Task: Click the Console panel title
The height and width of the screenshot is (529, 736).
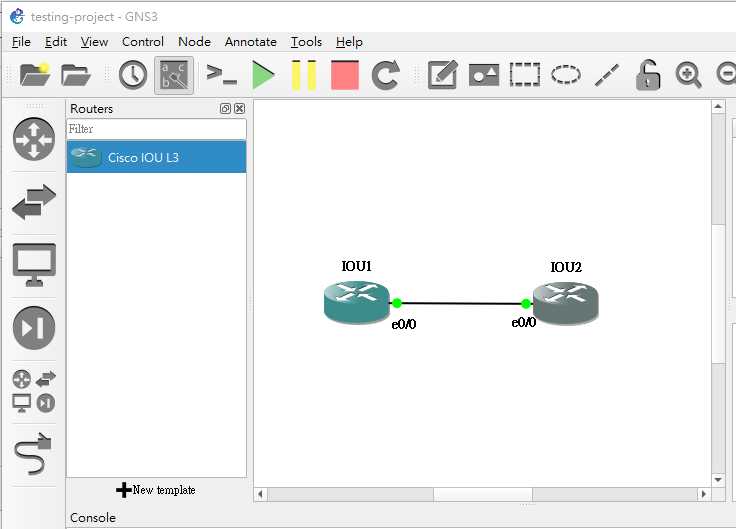Action: 93,518
